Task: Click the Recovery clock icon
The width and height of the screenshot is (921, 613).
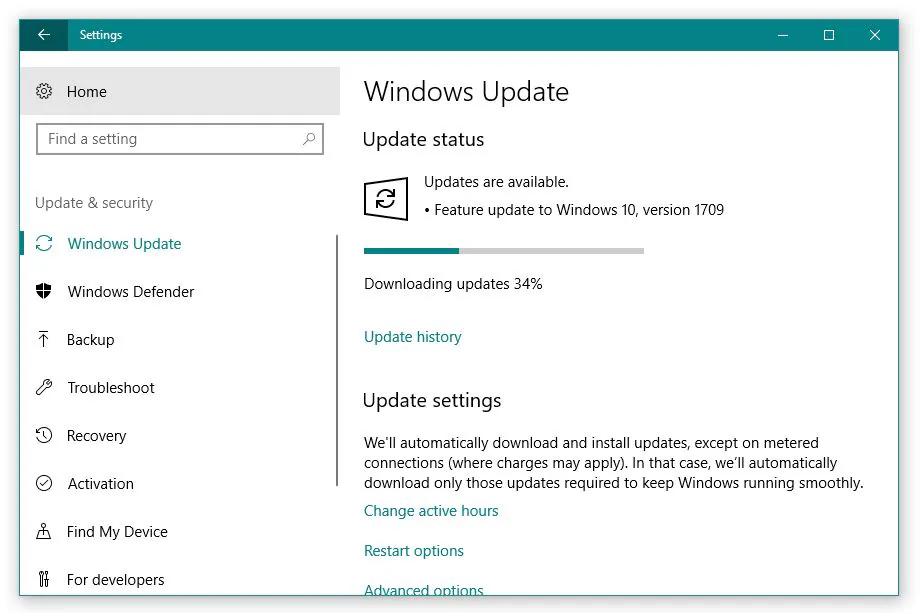Action: point(44,435)
